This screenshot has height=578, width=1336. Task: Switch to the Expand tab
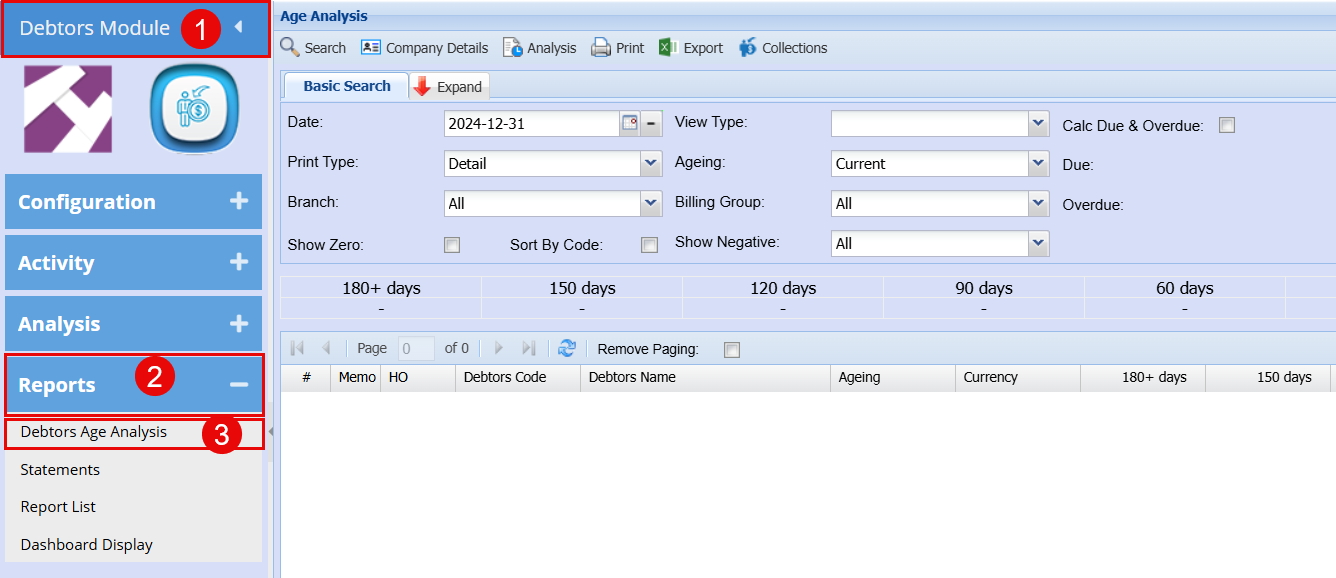pos(449,87)
